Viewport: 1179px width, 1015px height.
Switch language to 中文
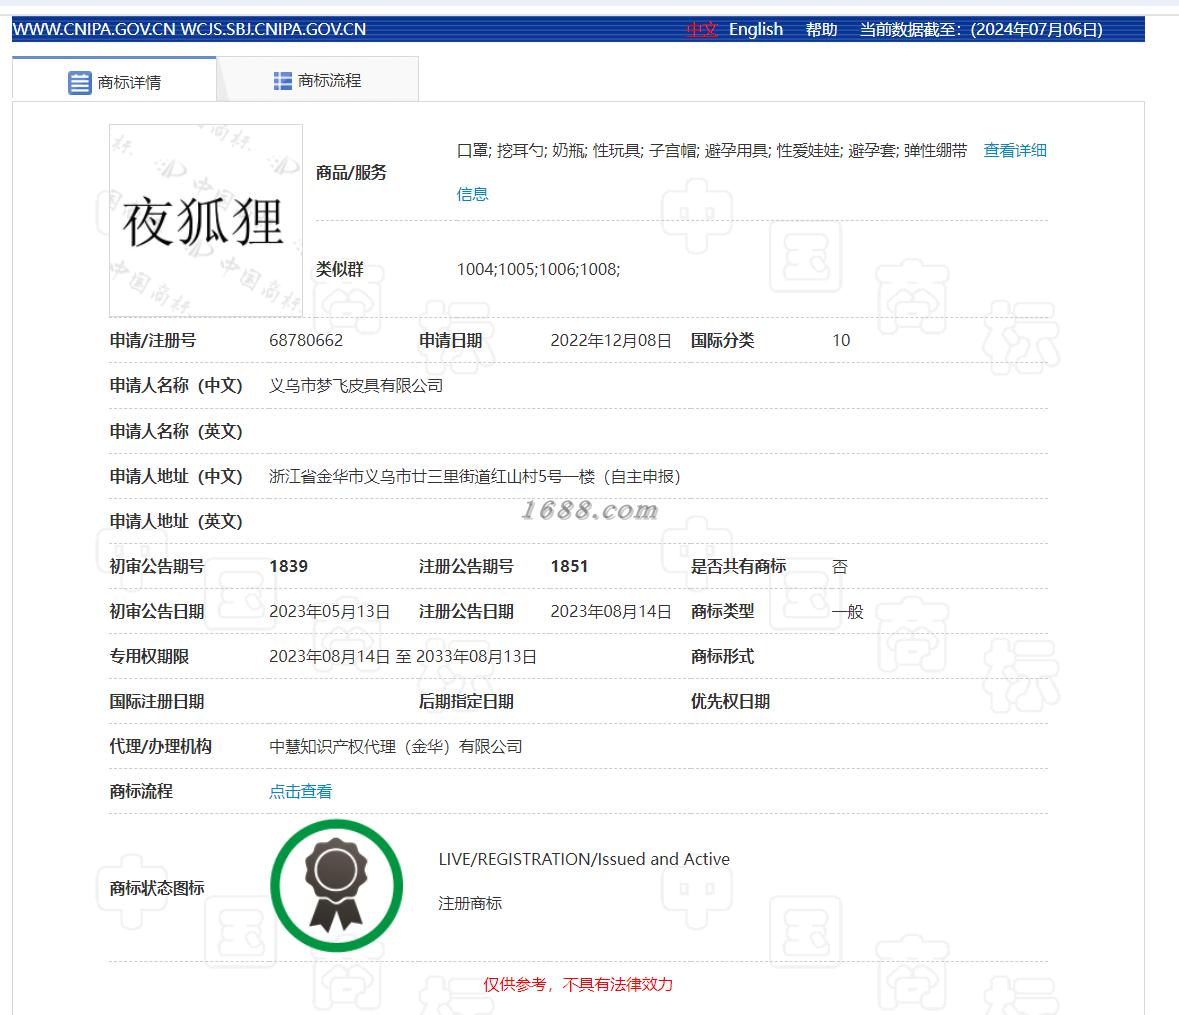[x=702, y=29]
